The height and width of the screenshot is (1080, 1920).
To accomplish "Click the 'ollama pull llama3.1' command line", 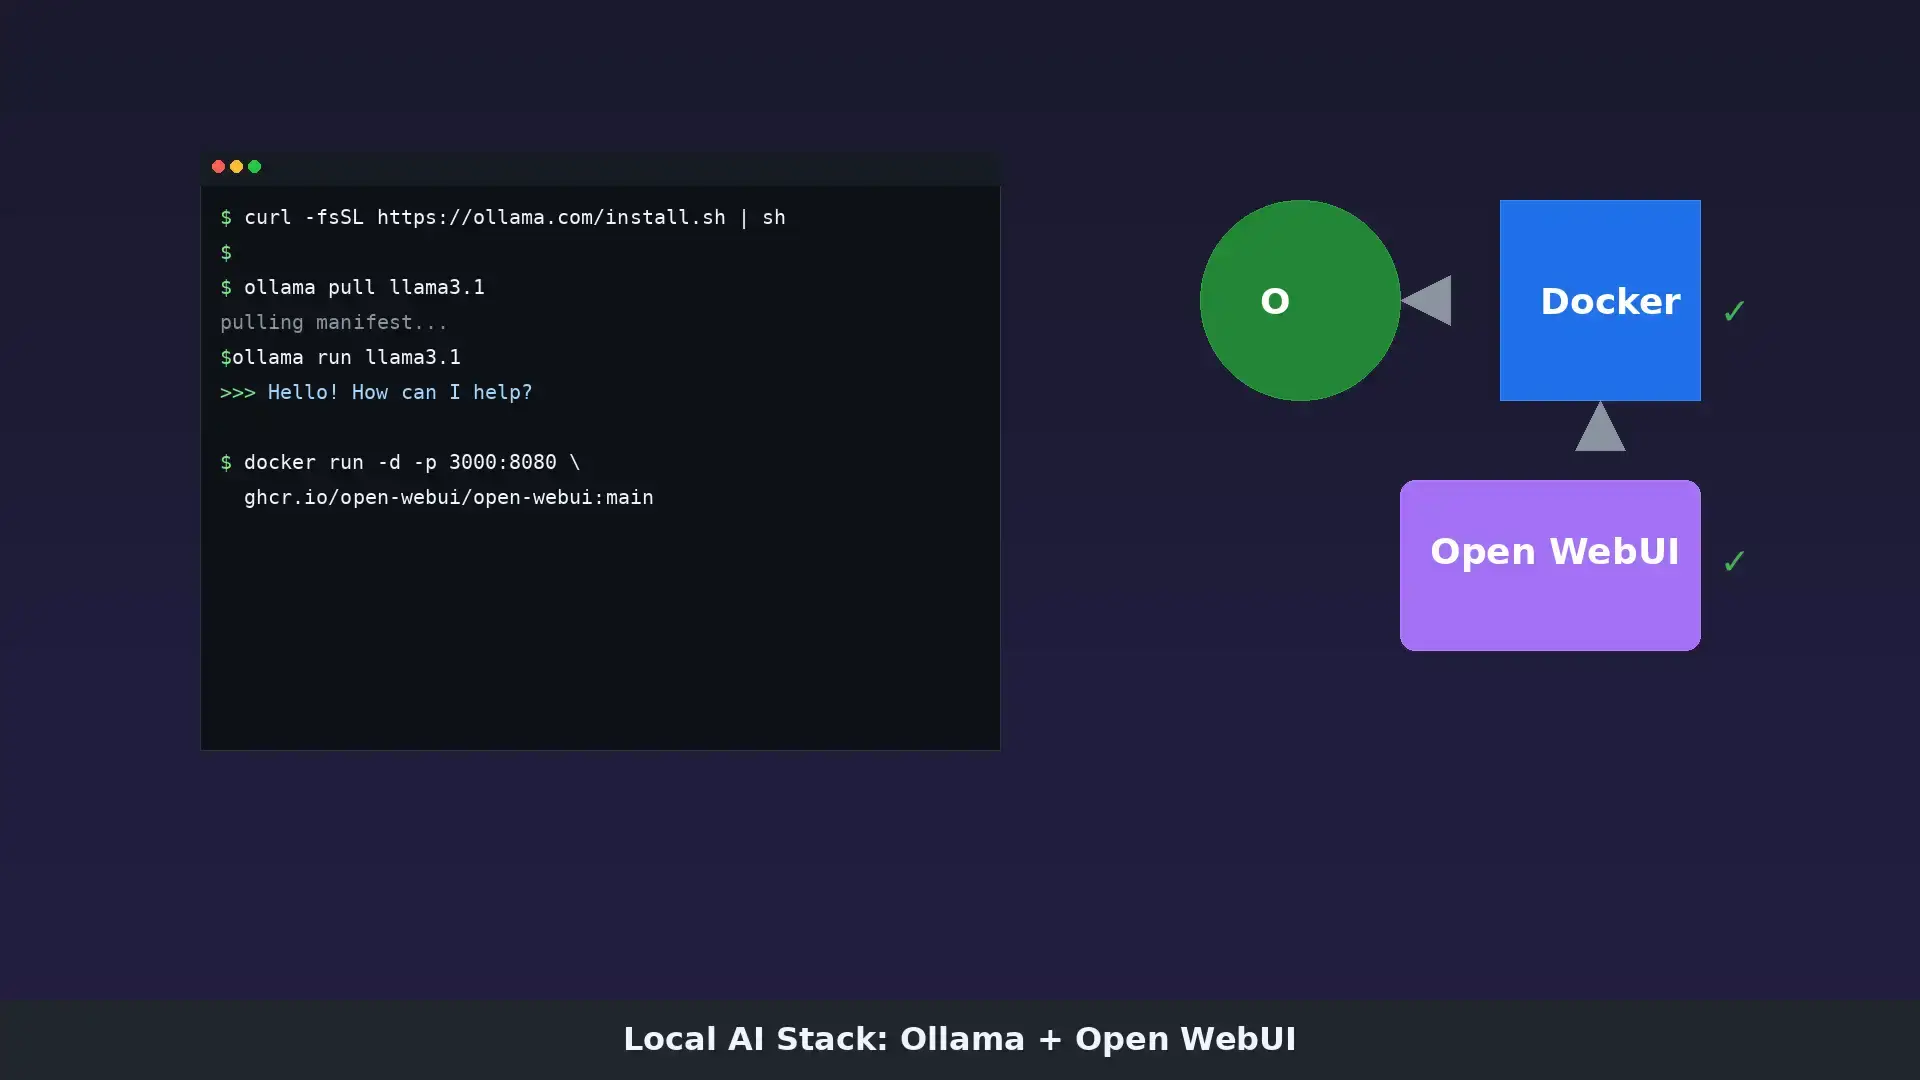I will coord(353,287).
